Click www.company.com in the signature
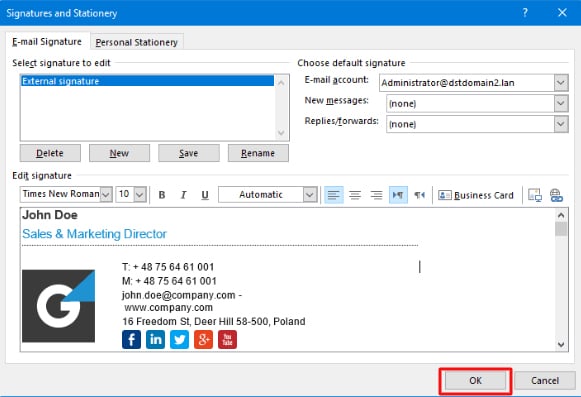581x397 pixels. point(169,308)
